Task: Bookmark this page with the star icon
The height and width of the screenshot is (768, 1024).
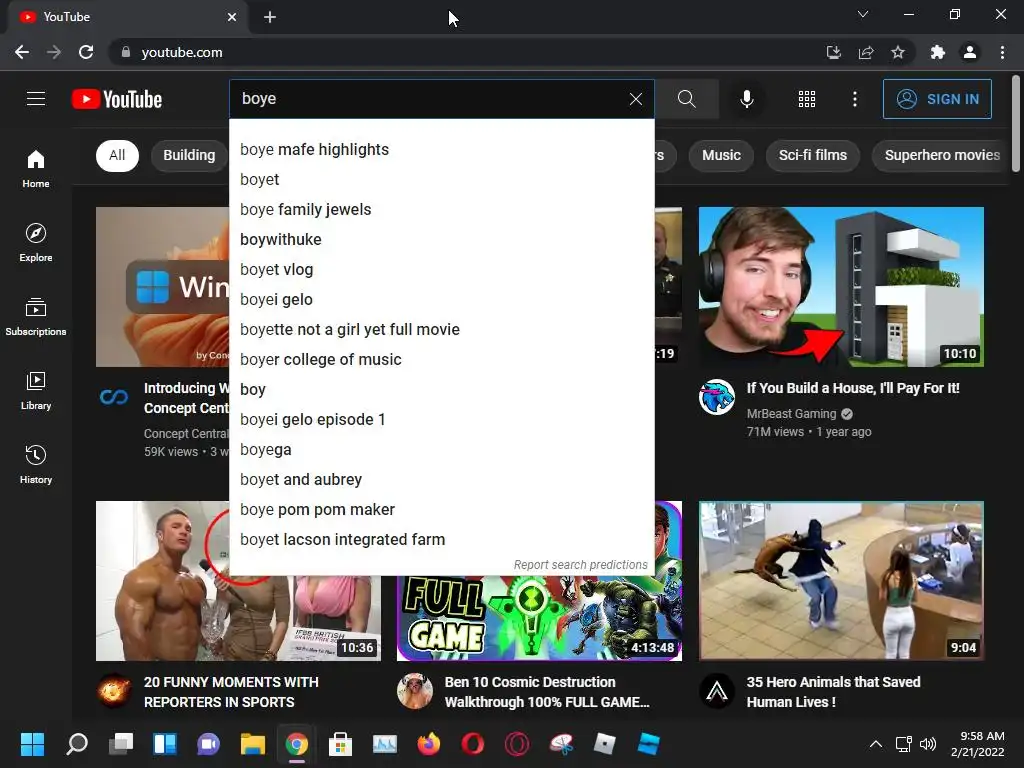Action: (x=898, y=52)
